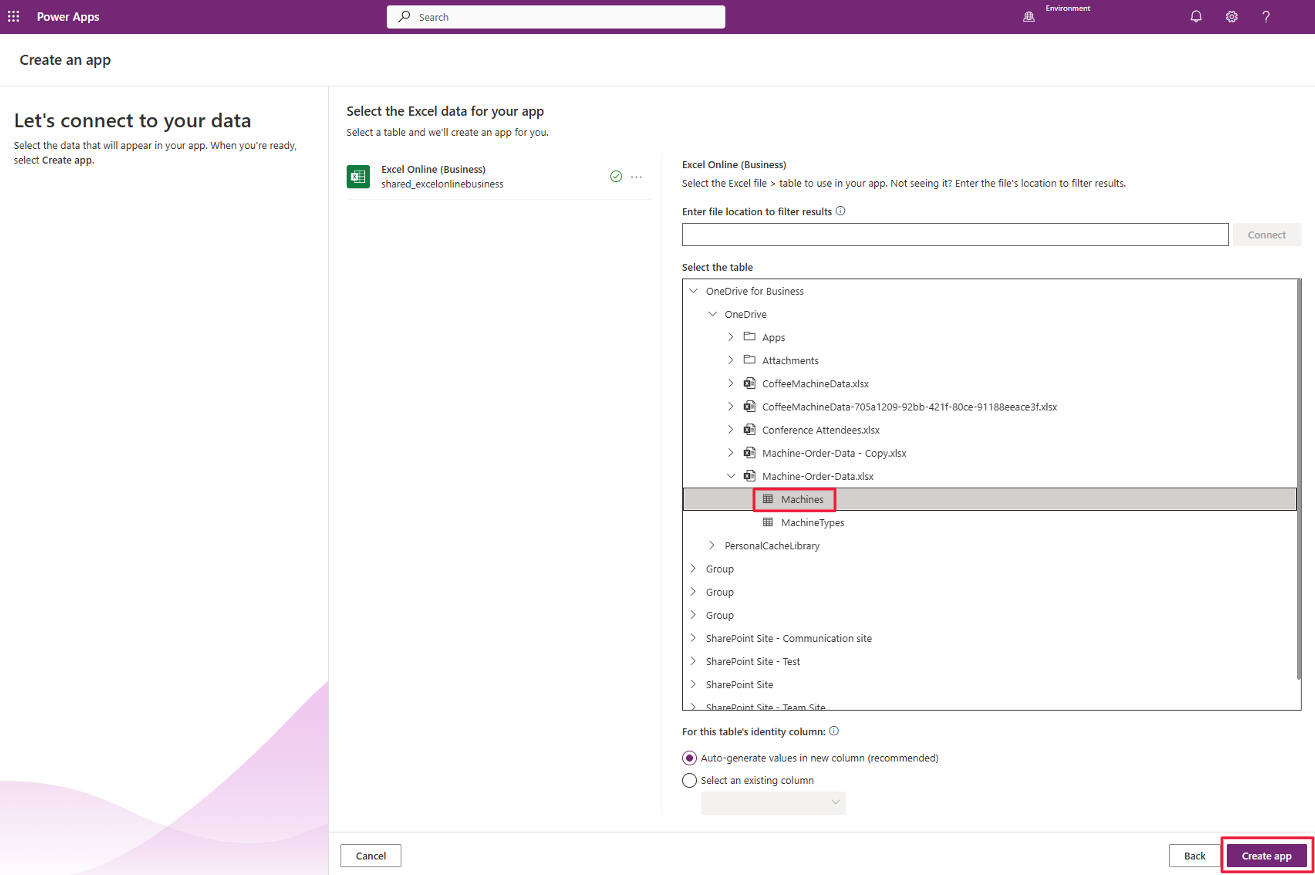Click the Excel Online (Business) connector icon
1315x875 pixels.
point(358,177)
